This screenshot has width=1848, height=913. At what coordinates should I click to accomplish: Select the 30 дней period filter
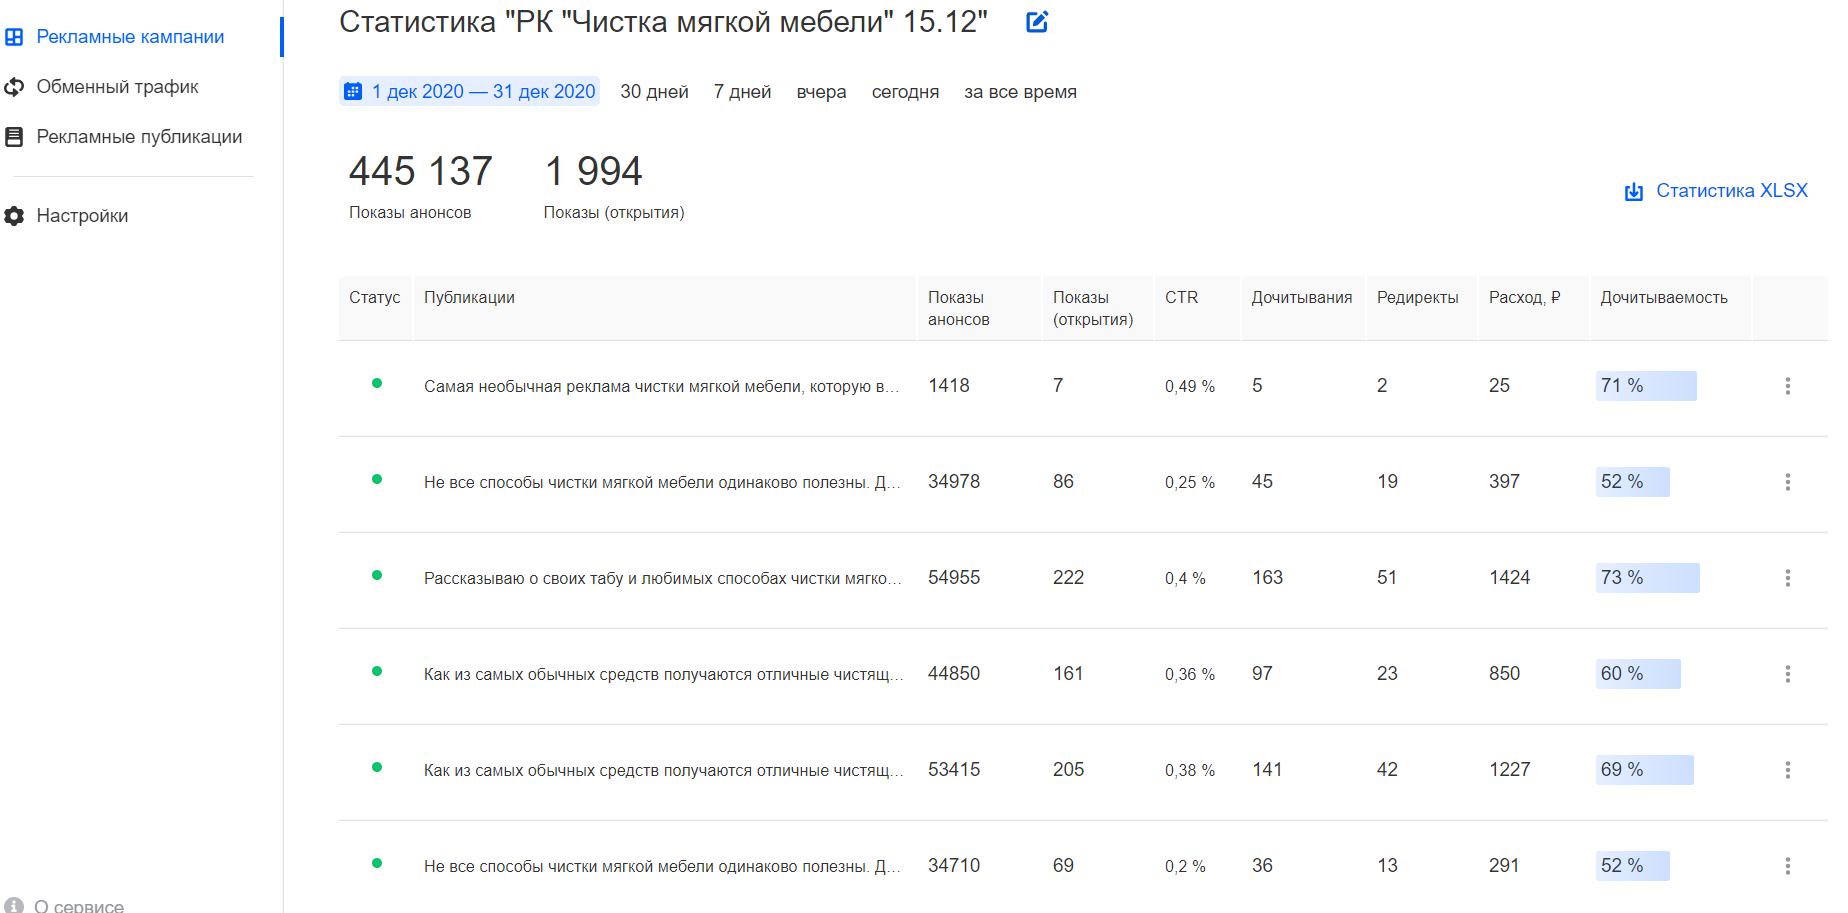coord(654,92)
